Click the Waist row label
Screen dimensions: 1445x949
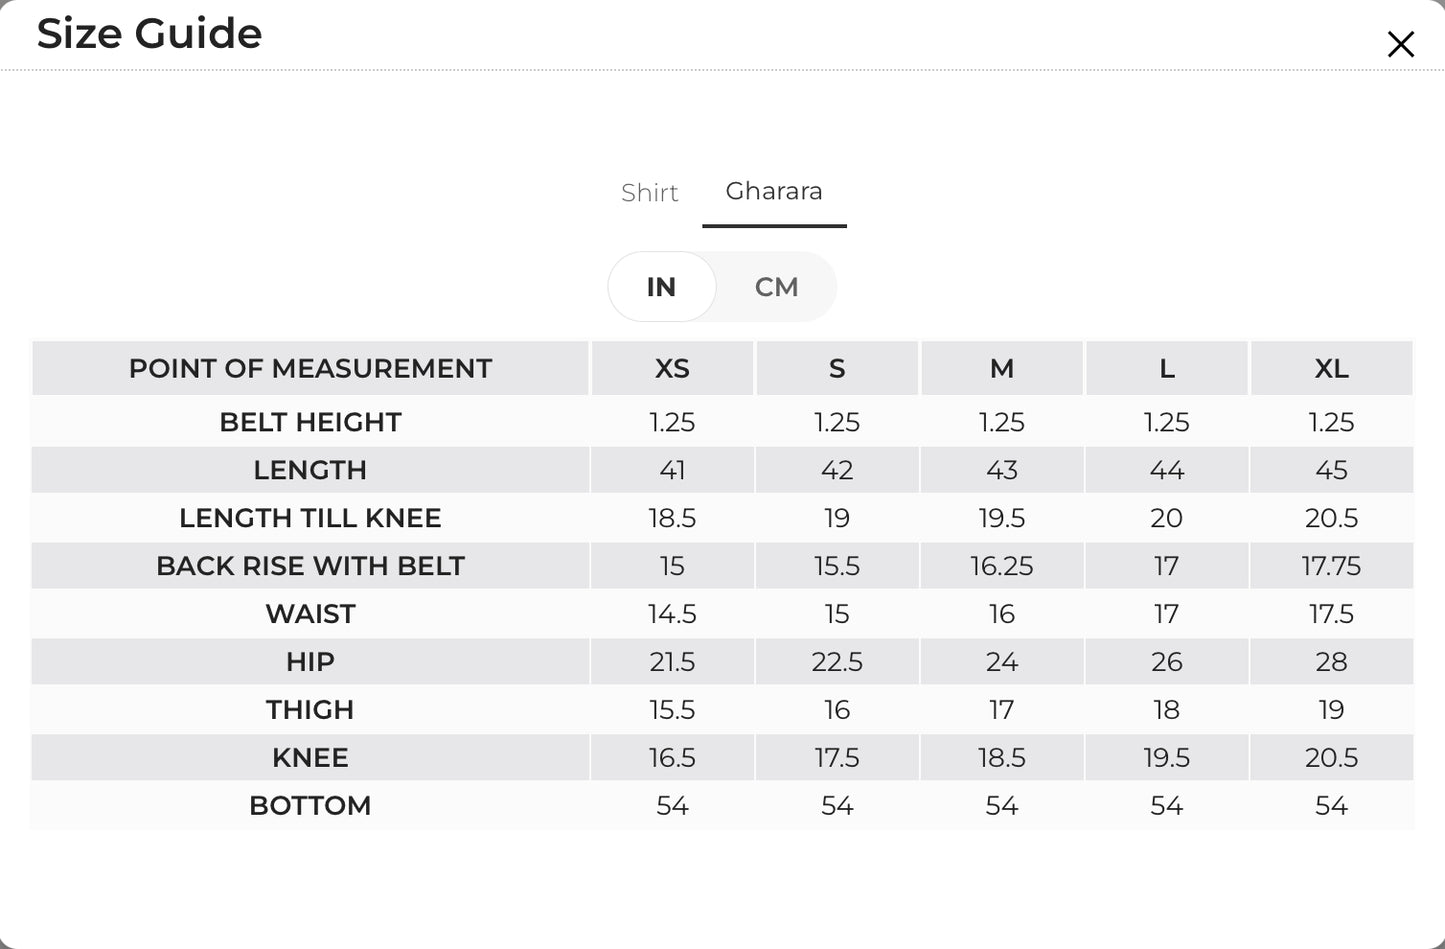point(310,614)
